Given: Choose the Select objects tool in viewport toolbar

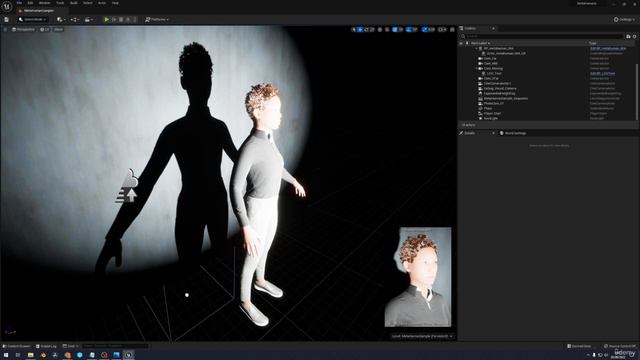Looking at the screenshot, I should pyautogui.click(x=353, y=29).
